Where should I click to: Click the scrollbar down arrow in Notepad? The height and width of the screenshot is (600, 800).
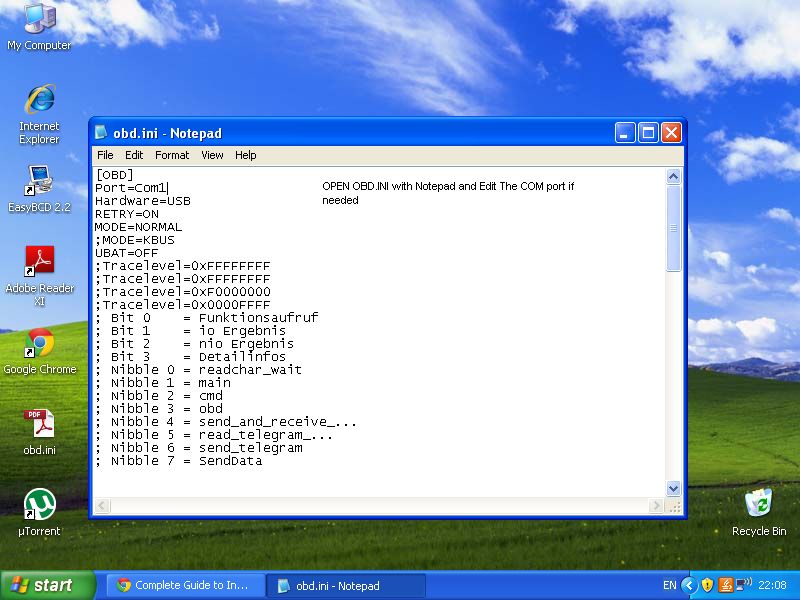(x=673, y=488)
